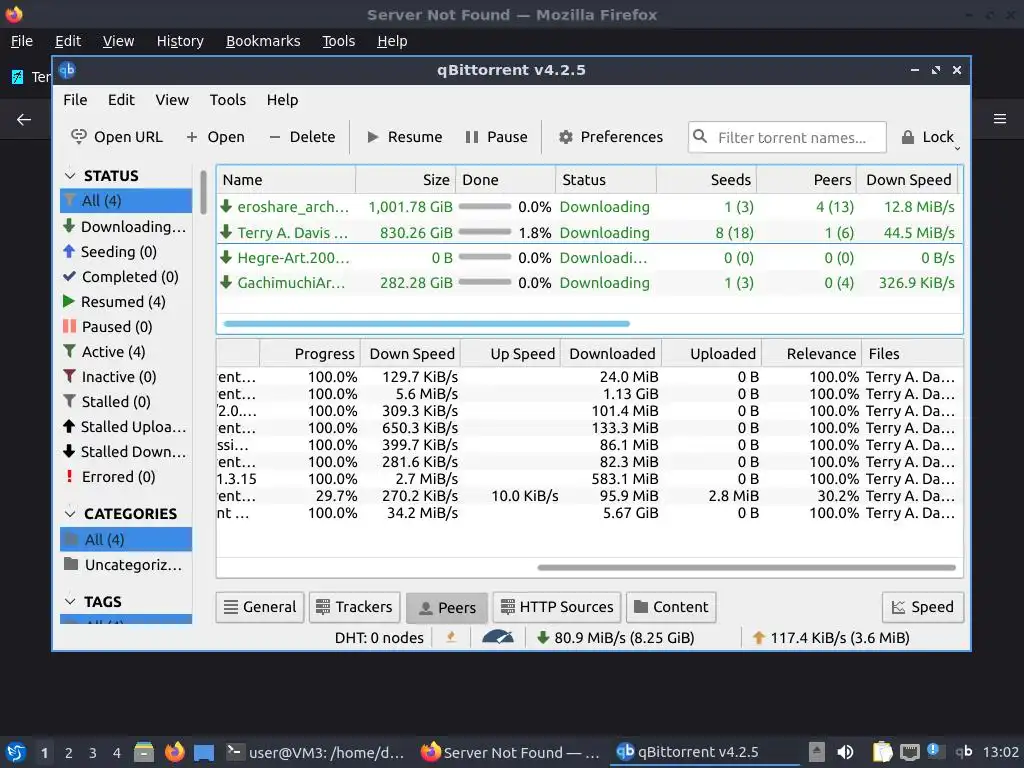Sort peers by Up Speed column header
The height and width of the screenshot is (768, 1024).
pos(510,354)
